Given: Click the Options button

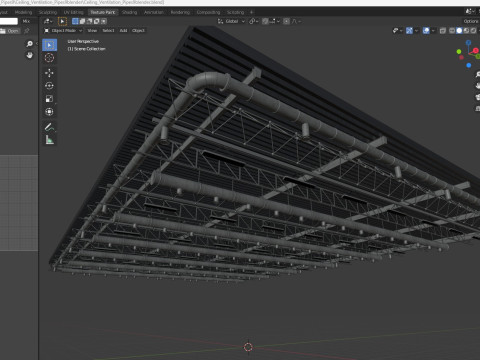Looking at the screenshot, I should click(x=471, y=21).
